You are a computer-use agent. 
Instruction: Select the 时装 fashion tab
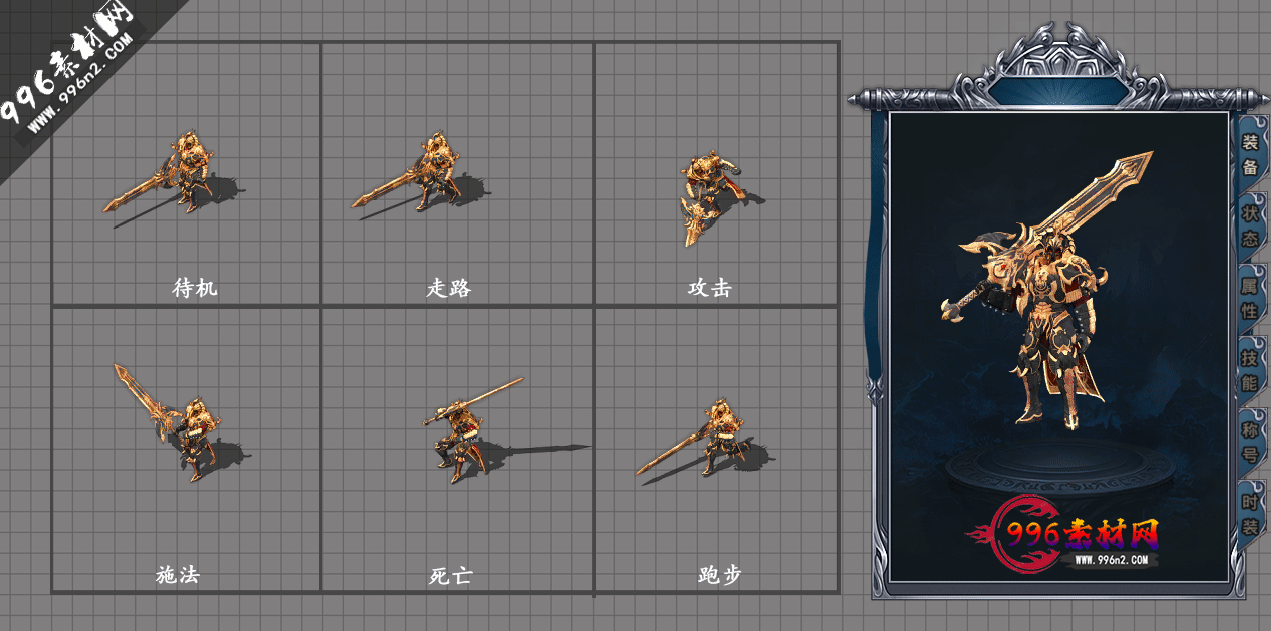coord(1250,514)
